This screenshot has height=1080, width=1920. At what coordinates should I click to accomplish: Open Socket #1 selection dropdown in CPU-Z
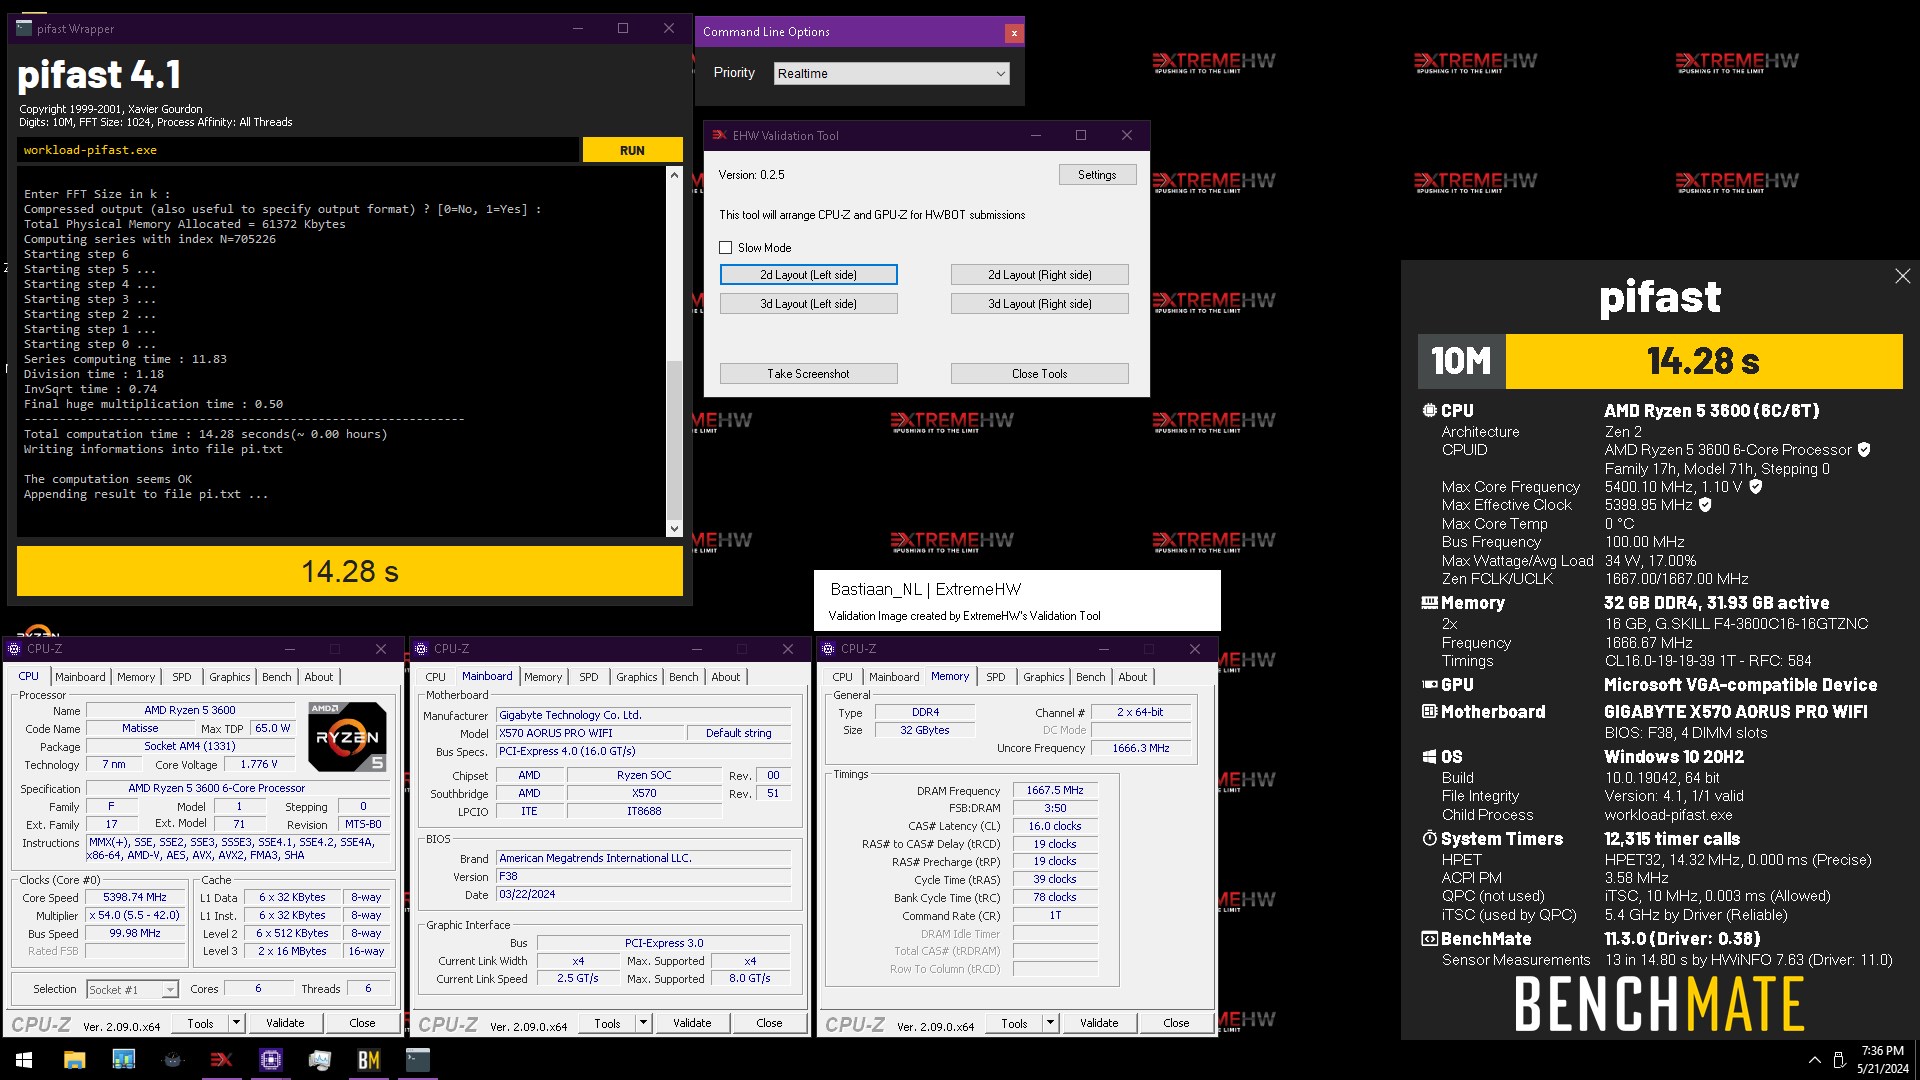pos(132,990)
